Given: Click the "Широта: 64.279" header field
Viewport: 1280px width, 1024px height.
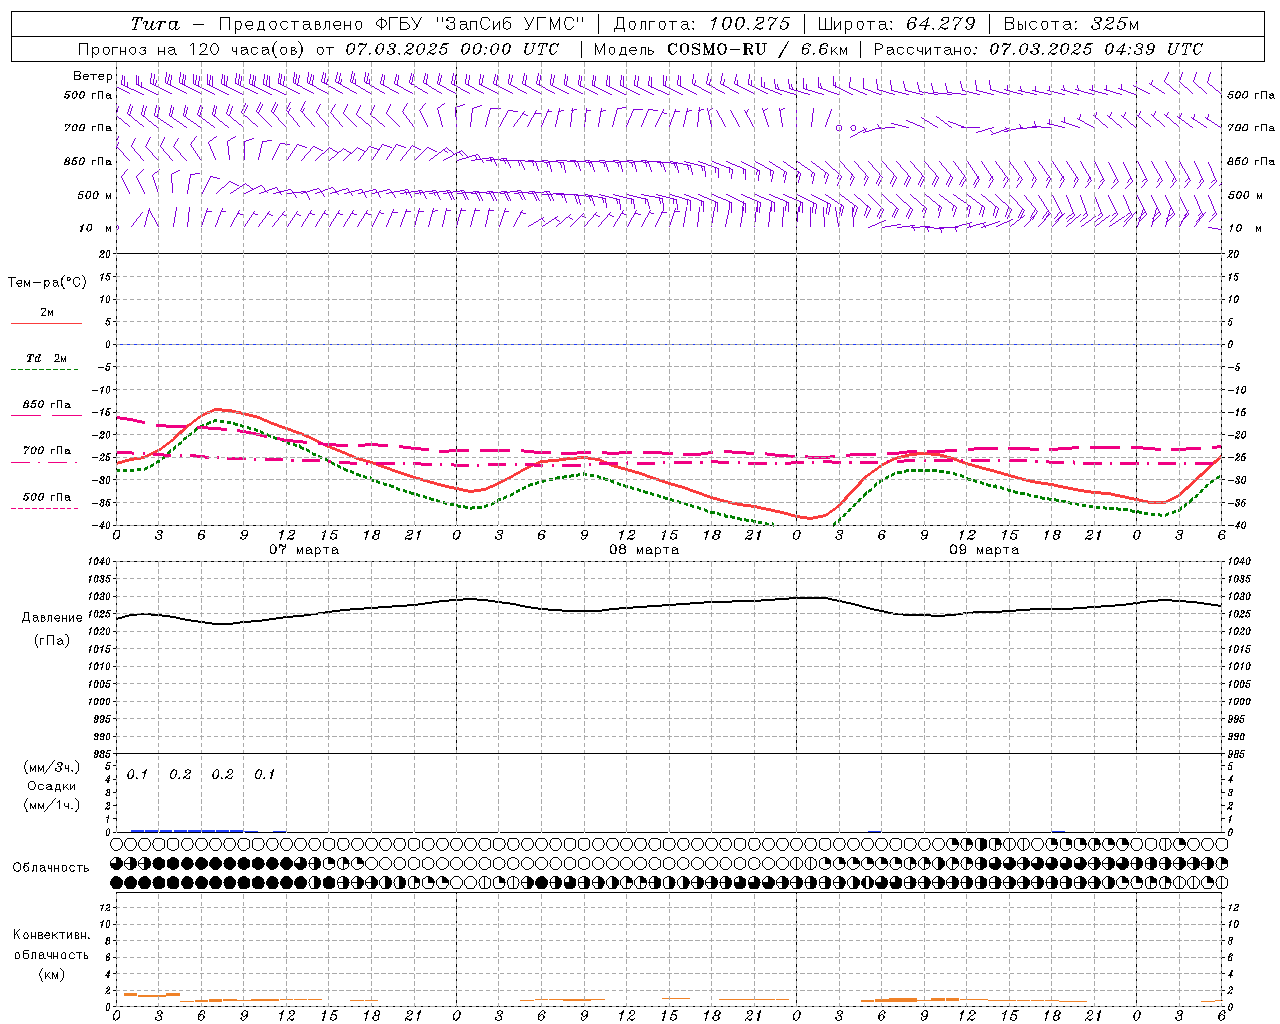Looking at the screenshot, I should tap(896, 24).
